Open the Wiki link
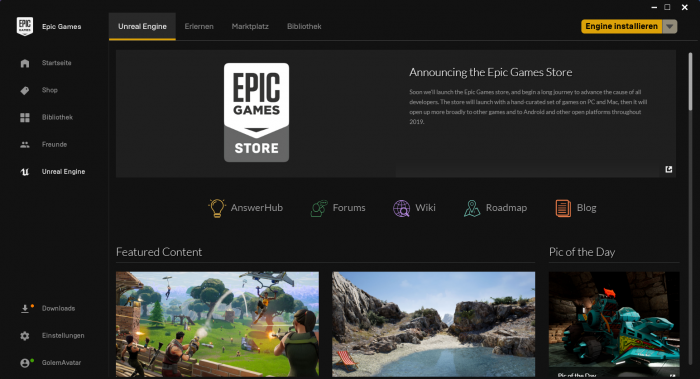Screen dimensions: 700x379 [x=425, y=208]
